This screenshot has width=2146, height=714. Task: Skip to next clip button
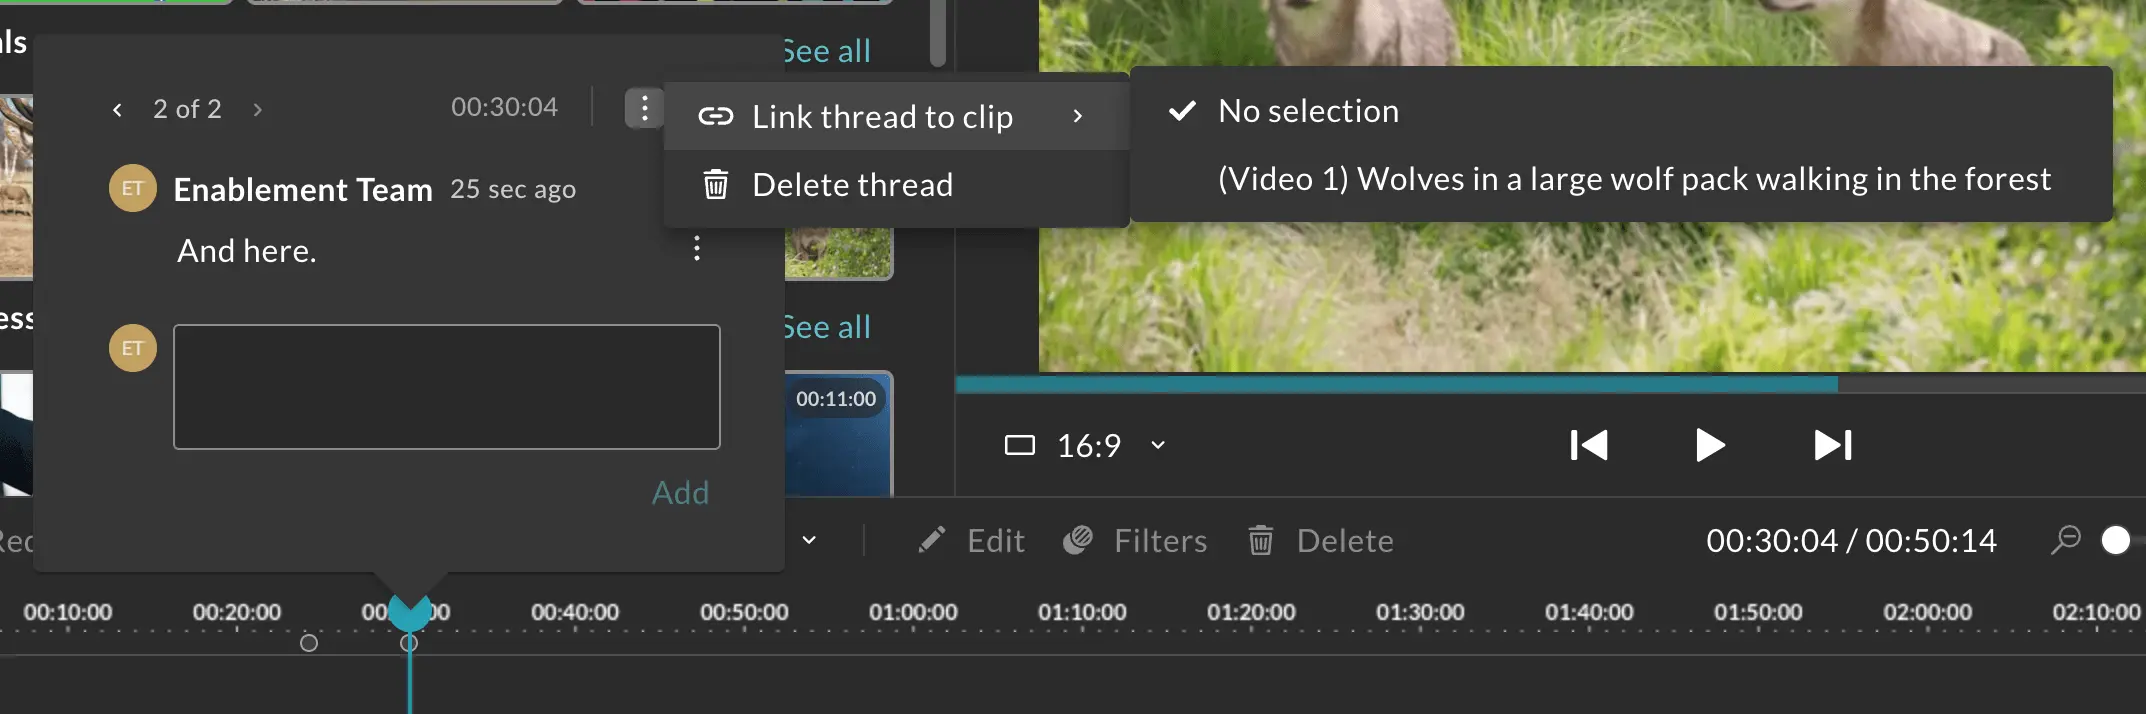click(1833, 445)
